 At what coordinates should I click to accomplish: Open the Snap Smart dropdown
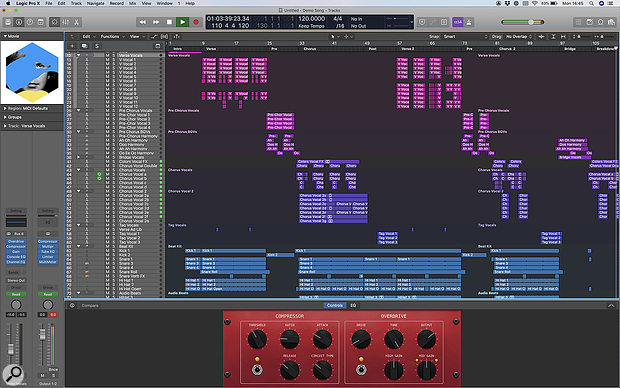tap(466, 36)
